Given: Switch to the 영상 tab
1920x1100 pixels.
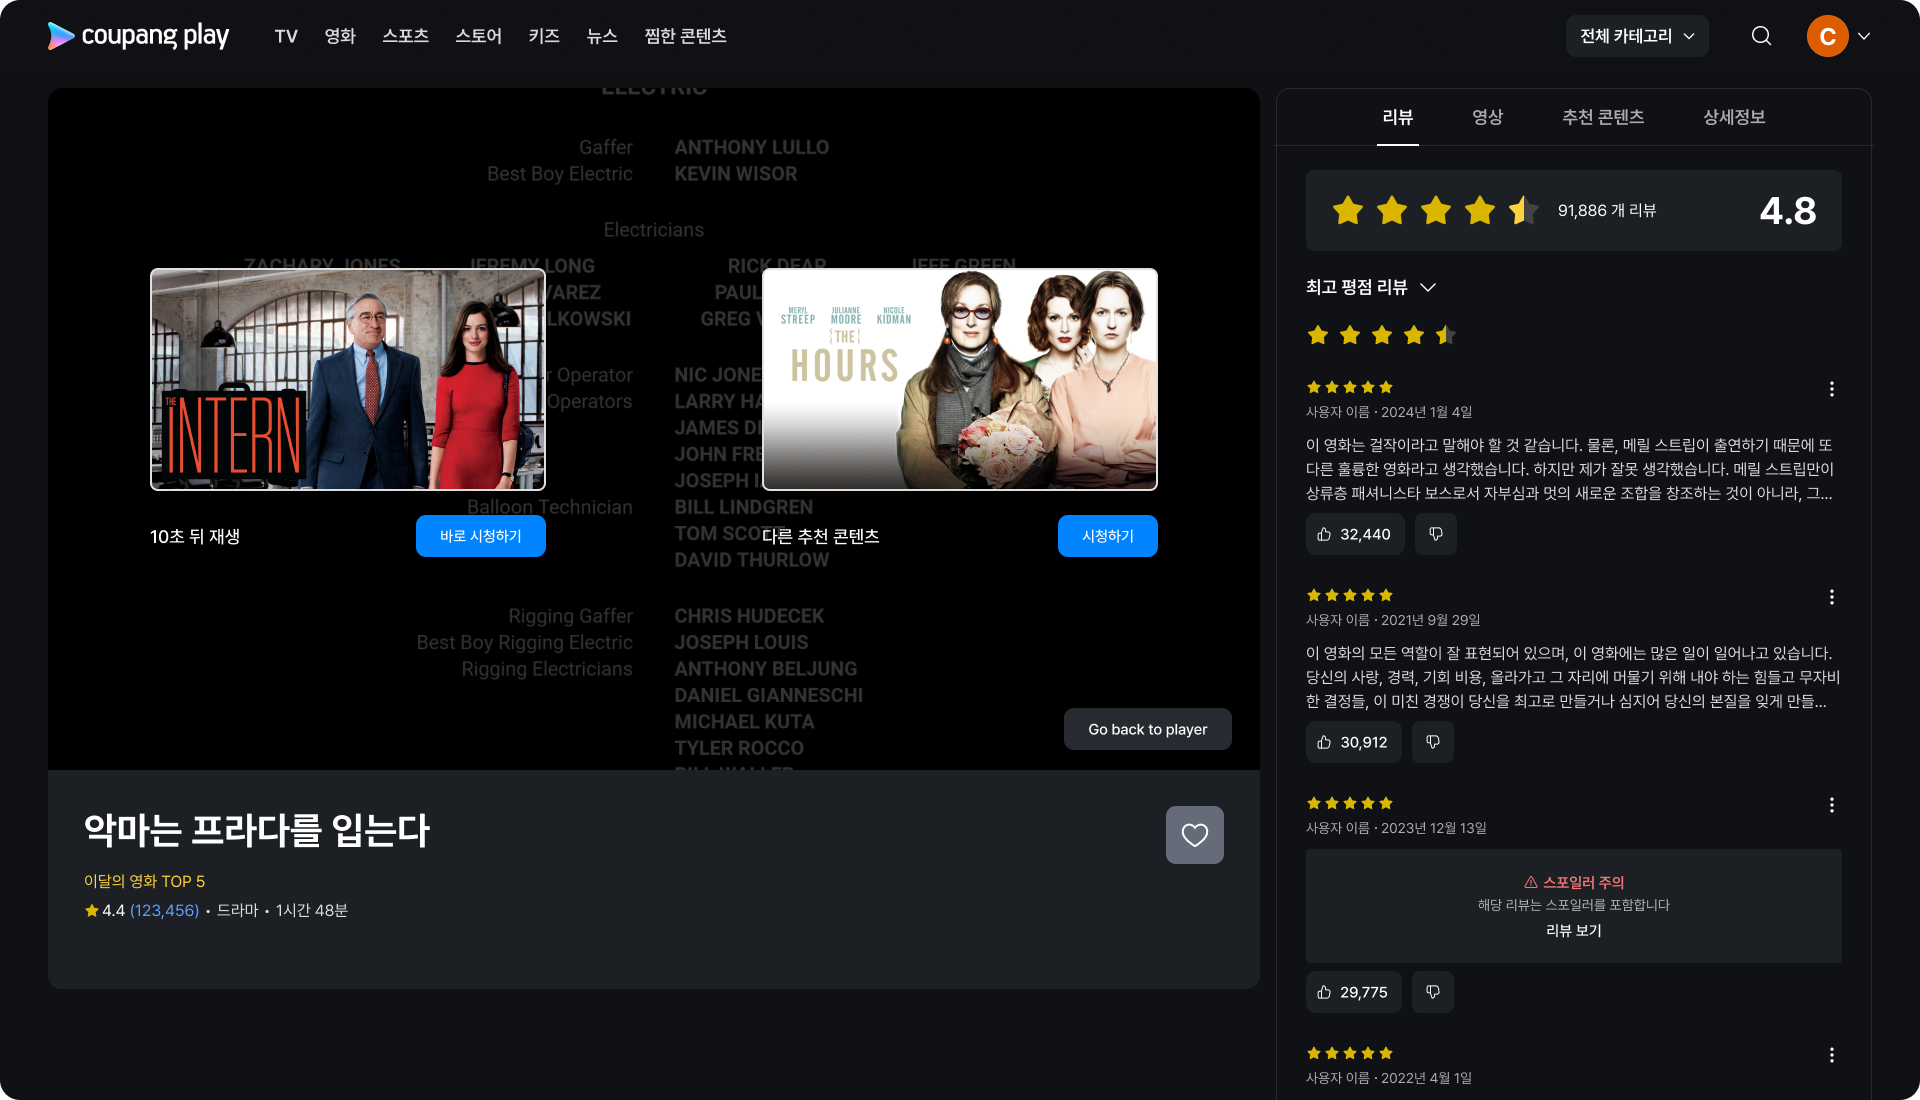Looking at the screenshot, I should (x=1487, y=117).
